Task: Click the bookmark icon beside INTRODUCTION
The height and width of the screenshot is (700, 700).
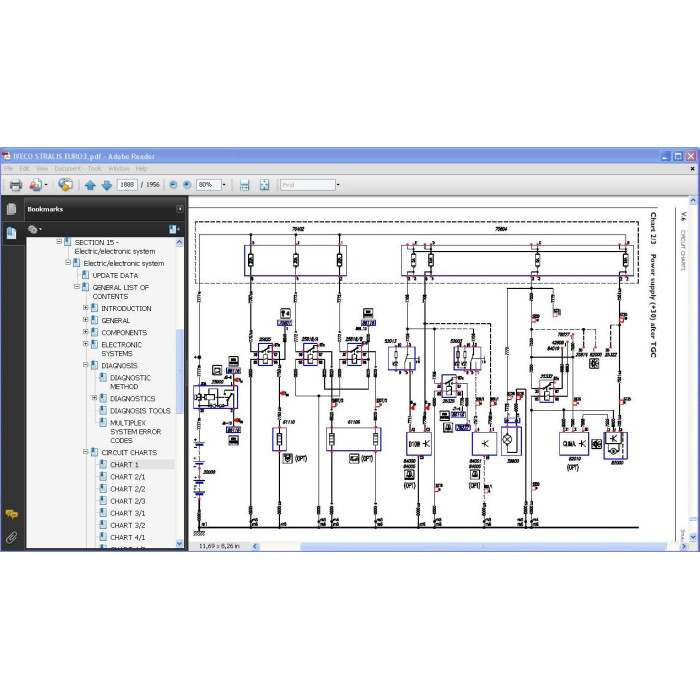Action: 94,308
